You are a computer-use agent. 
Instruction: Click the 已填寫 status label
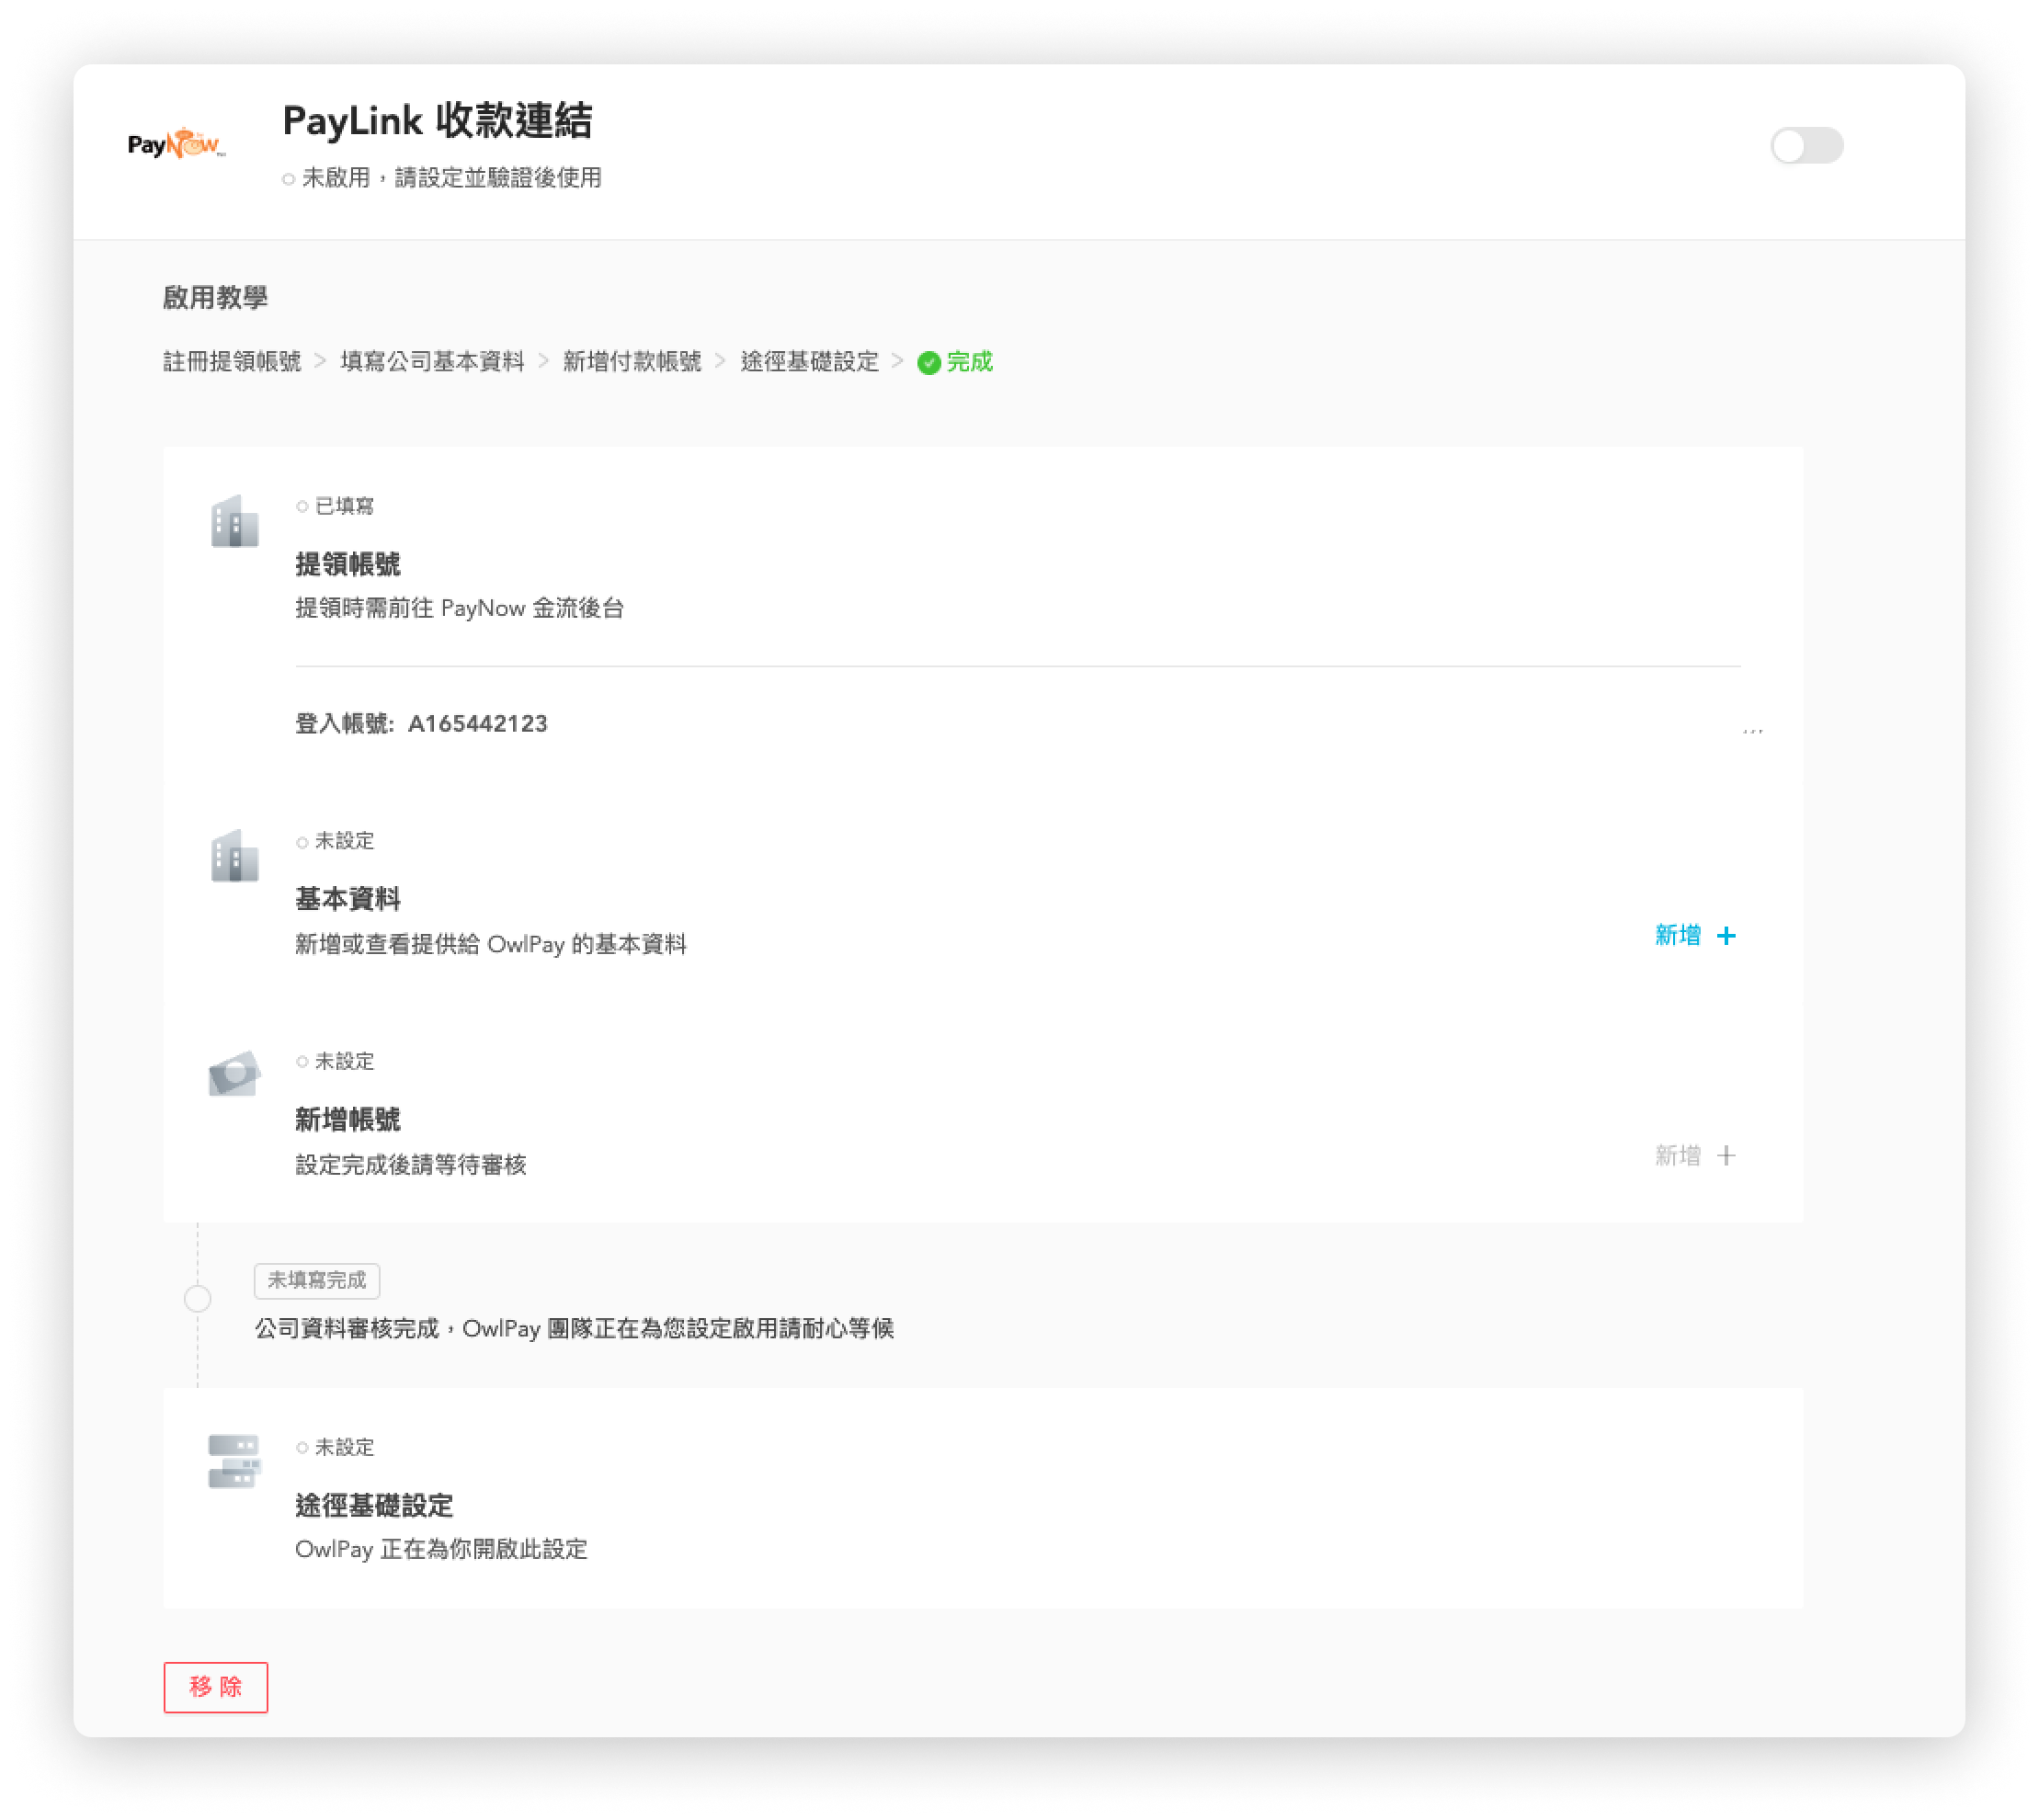click(x=344, y=506)
